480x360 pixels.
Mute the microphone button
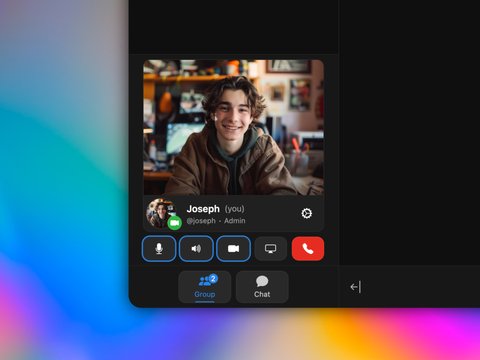(x=159, y=249)
